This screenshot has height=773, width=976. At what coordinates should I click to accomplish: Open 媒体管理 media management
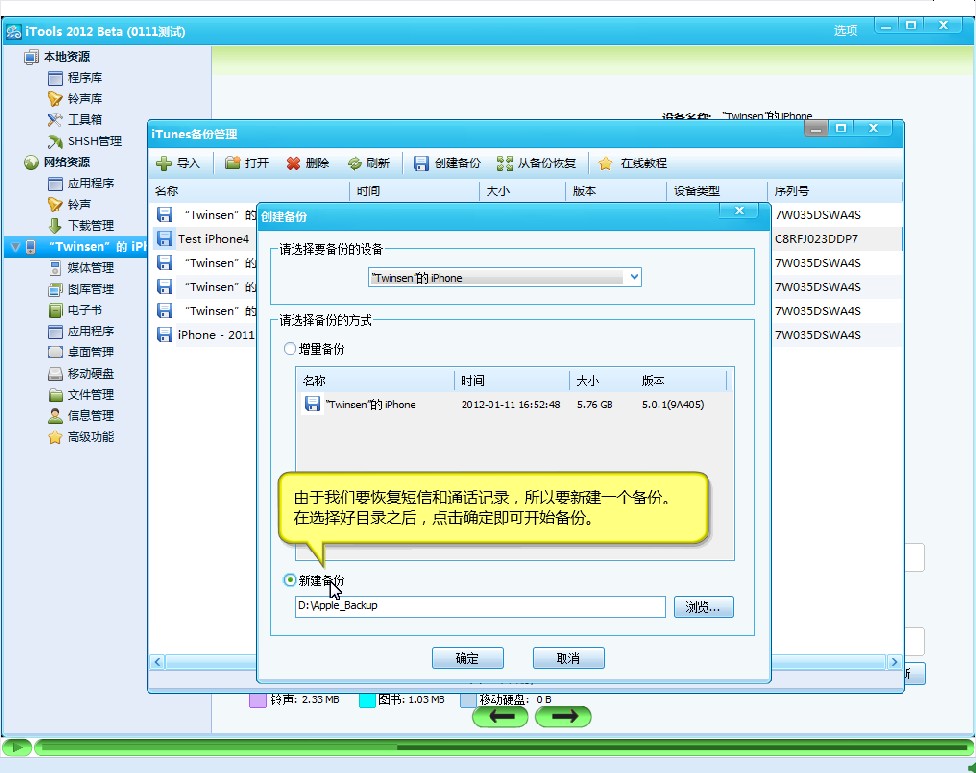81,268
